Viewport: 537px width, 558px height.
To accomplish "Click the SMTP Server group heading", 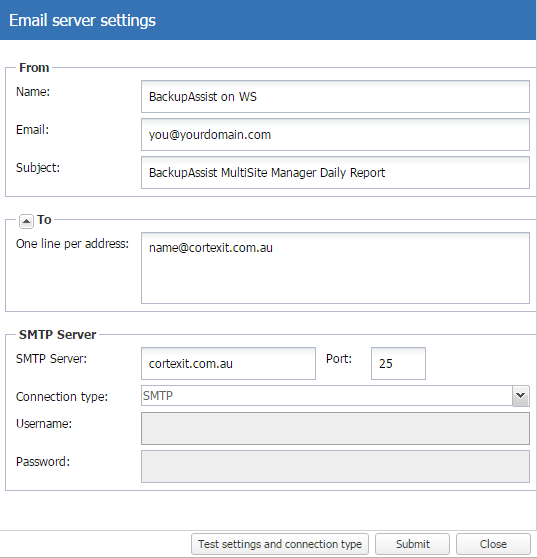I will [57, 335].
